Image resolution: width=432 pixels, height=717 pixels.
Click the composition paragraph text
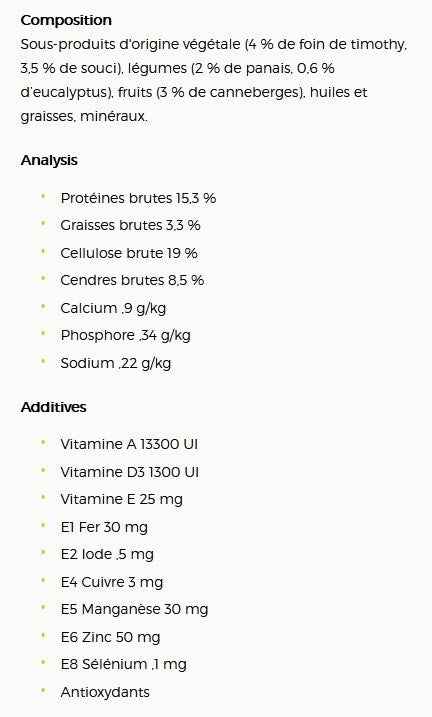(x=213, y=80)
